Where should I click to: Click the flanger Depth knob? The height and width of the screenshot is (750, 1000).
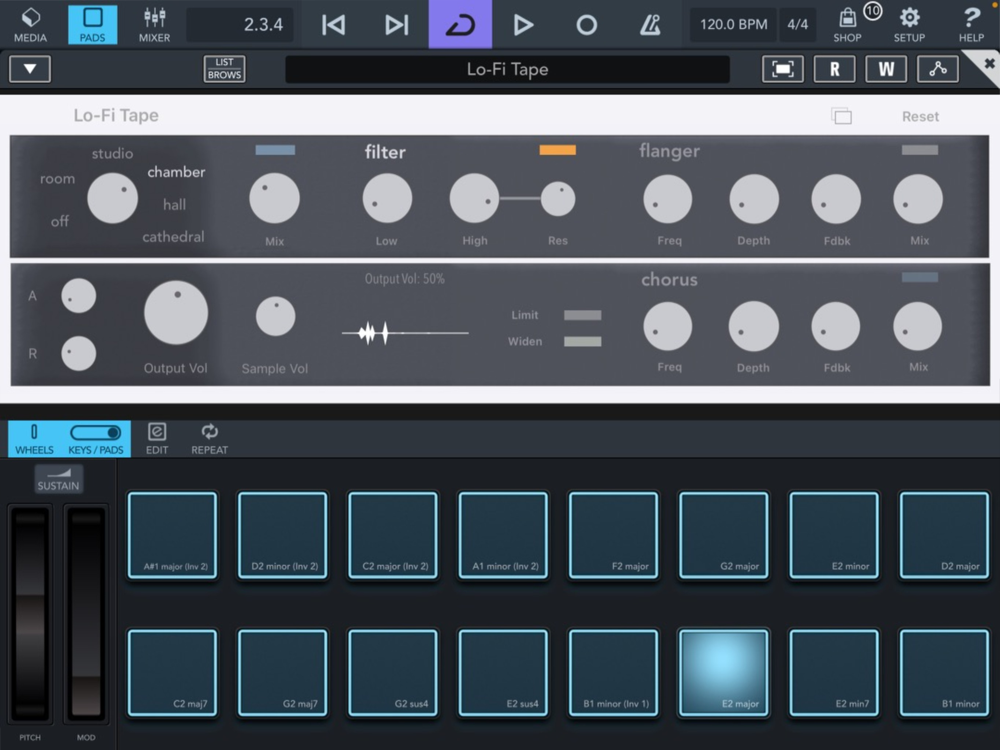754,200
